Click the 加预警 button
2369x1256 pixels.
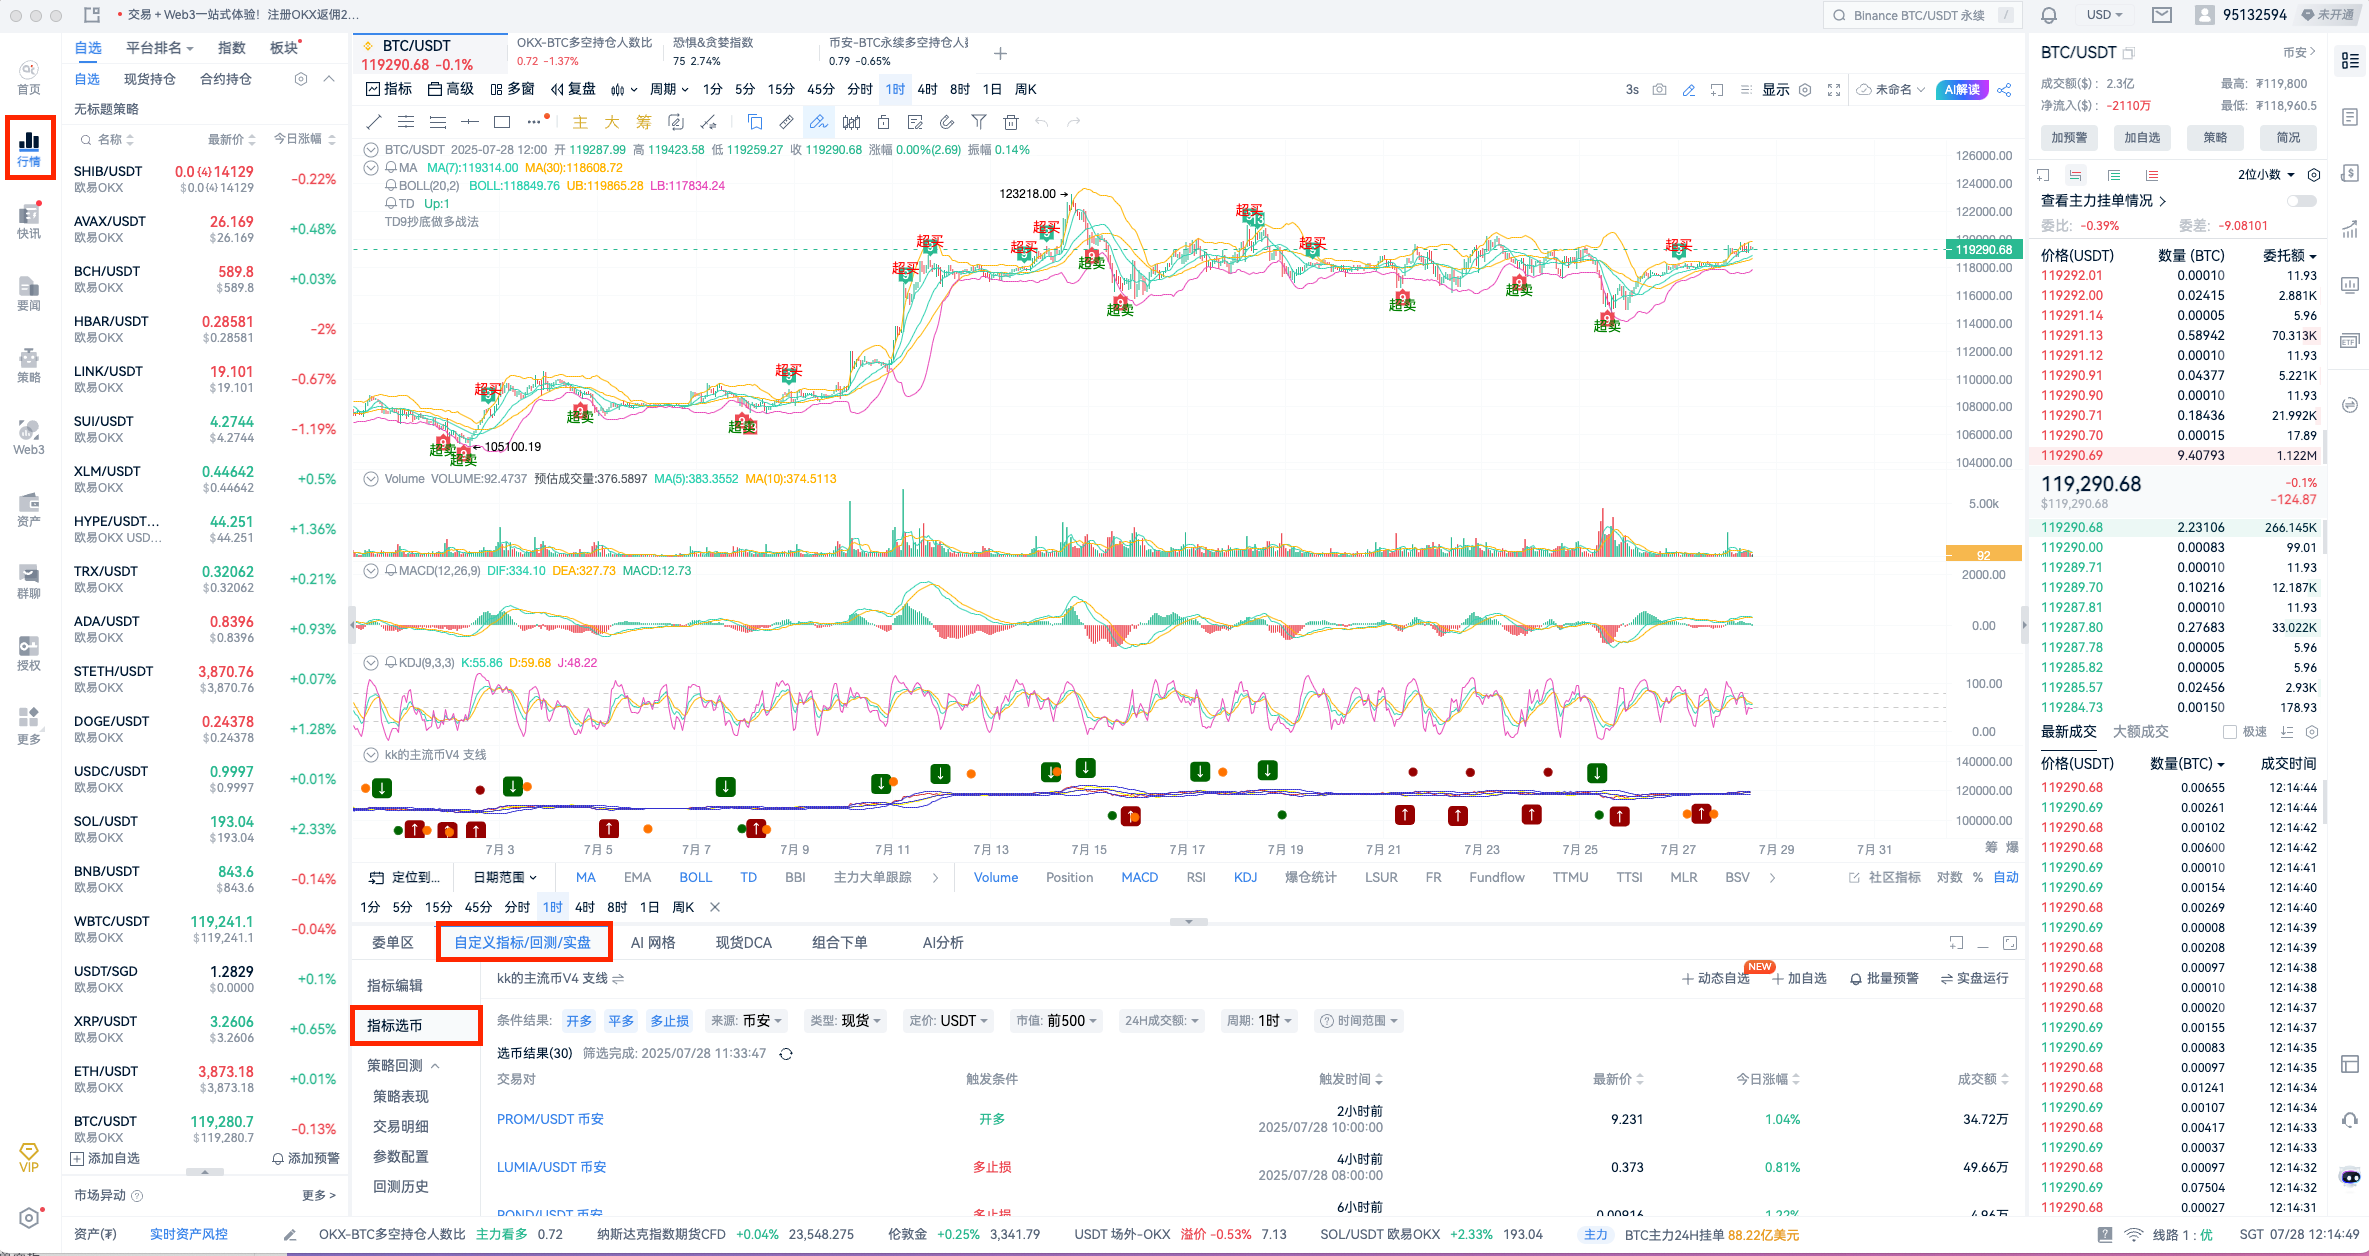click(2069, 138)
